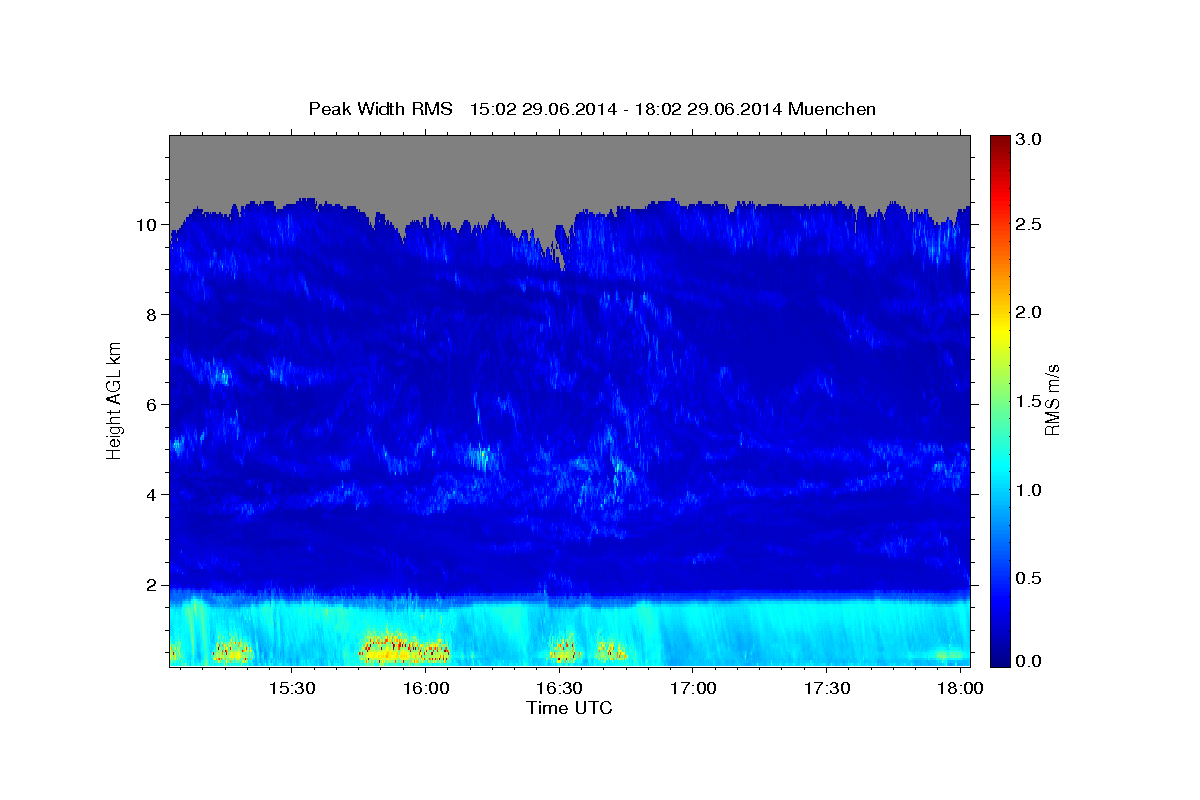Viewport: 1200px width, 800px height.
Task: Click the 17:00 time tick label
Action: point(693,689)
